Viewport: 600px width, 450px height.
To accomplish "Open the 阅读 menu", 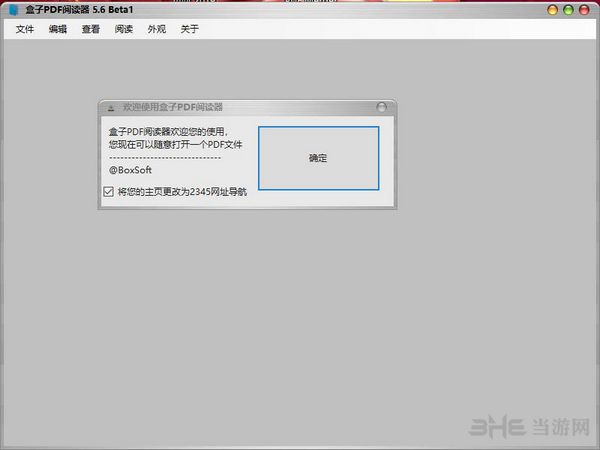I will pyautogui.click(x=124, y=29).
